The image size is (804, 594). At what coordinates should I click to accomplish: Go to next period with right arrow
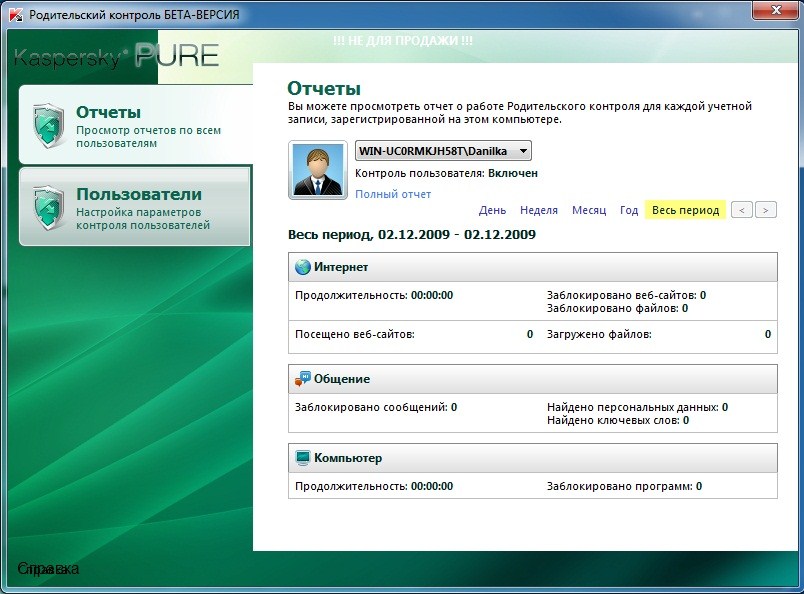point(766,210)
